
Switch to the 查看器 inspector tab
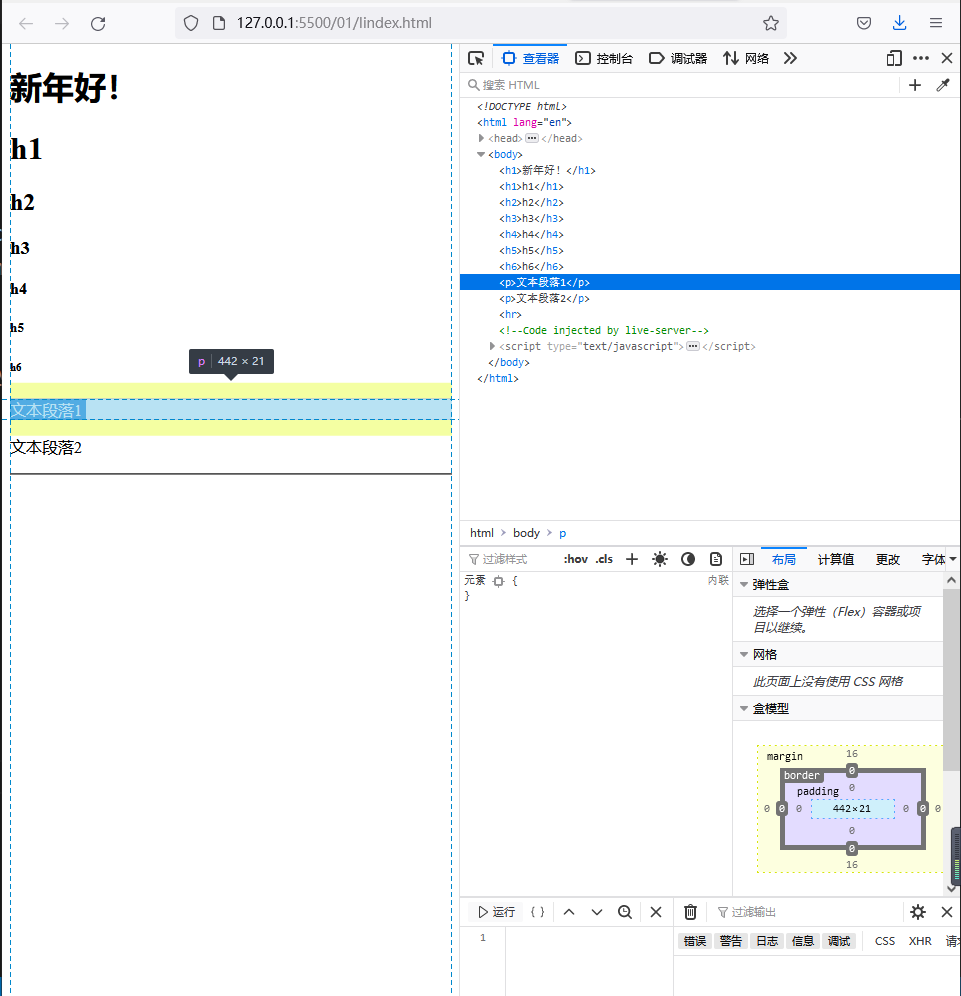click(530, 58)
